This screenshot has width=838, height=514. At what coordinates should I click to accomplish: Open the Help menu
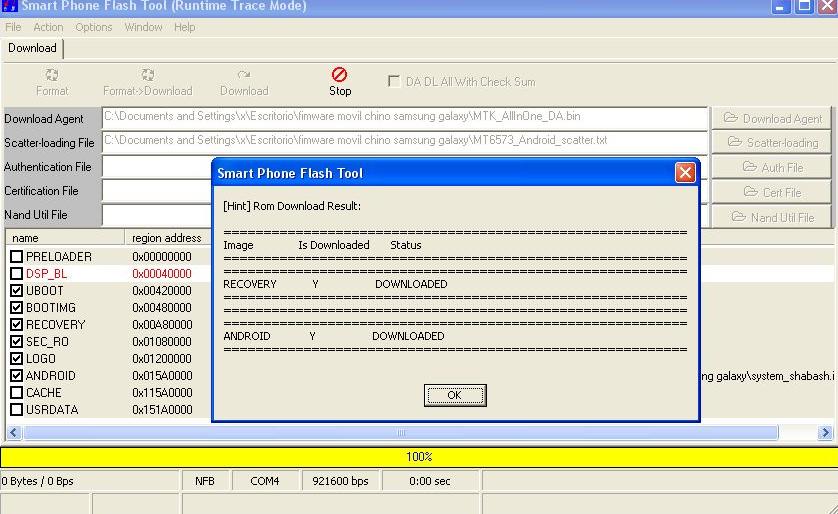click(x=184, y=27)
